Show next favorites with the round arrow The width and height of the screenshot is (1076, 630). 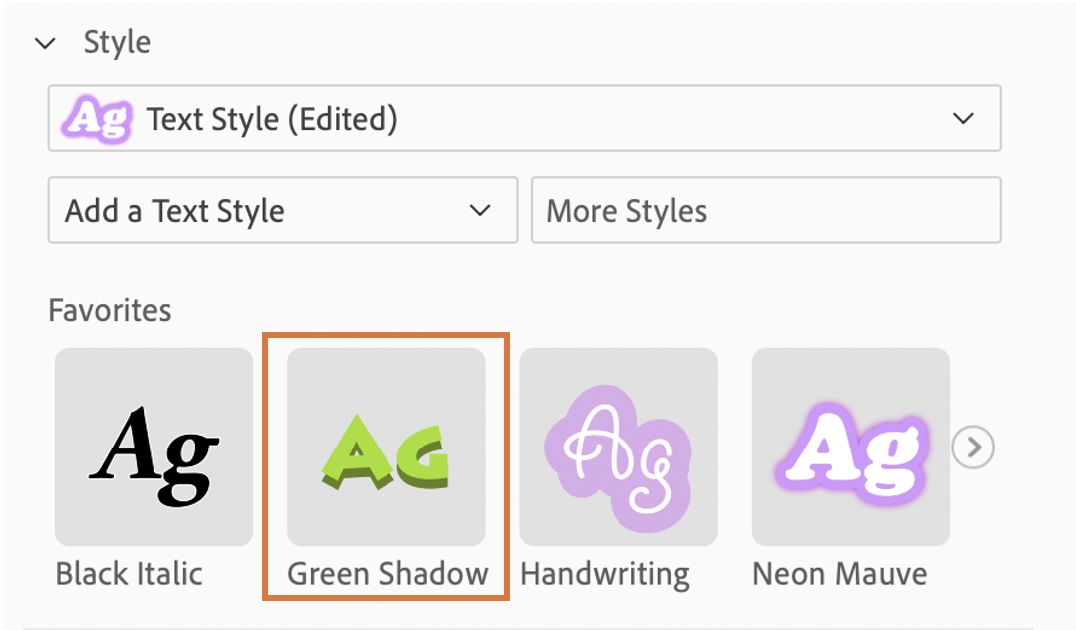coord(973,448)
